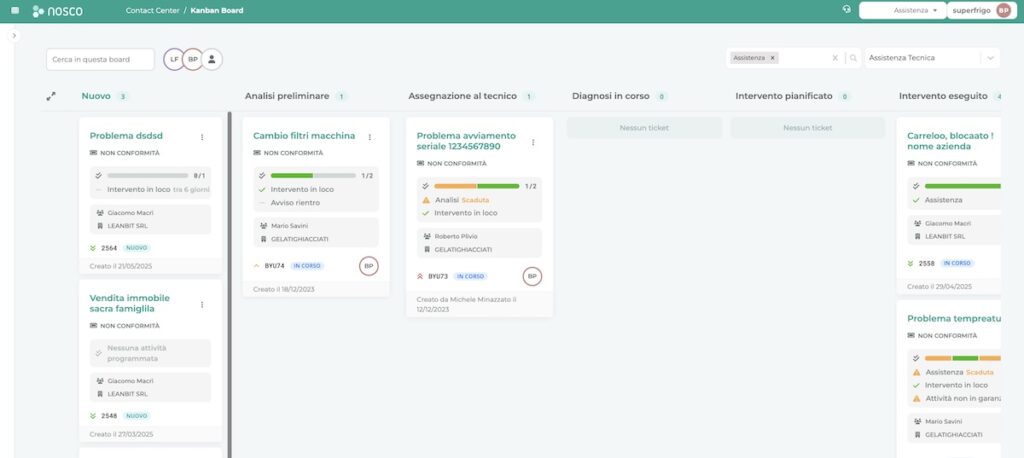Screen dimensions: 1024x458
Task: Remove the Assistenza filter tag
Action: click(772, 59)
